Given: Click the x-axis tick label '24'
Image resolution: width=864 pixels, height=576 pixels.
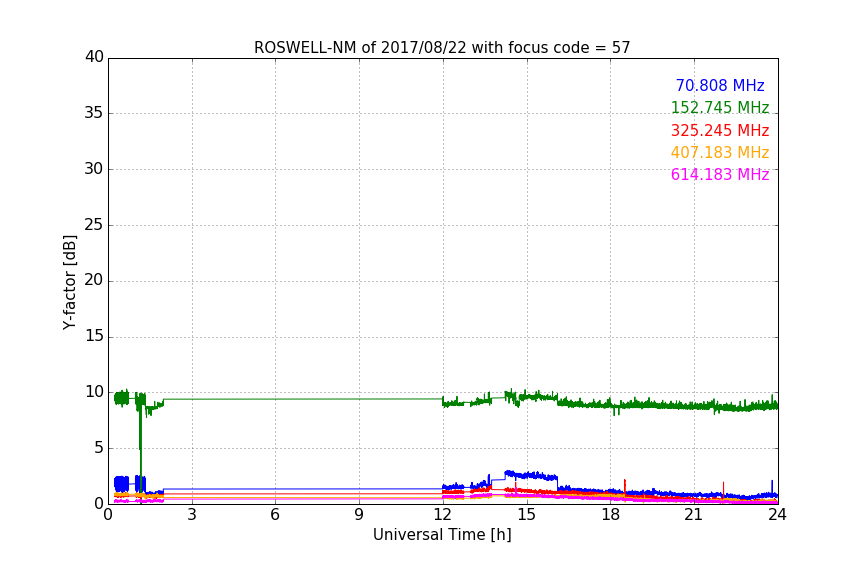Looking at the screenshot, I should (777, 515).
